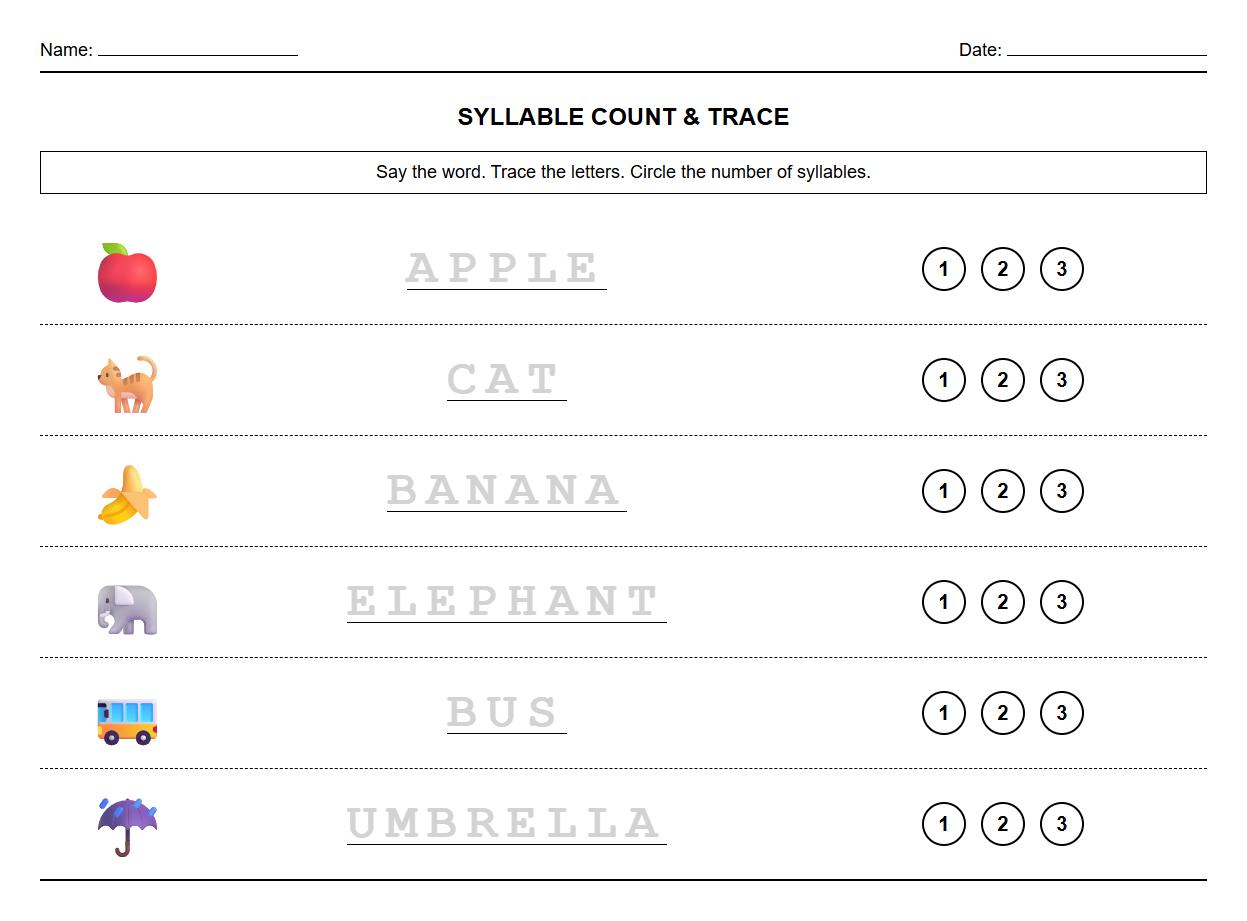This screenshot has width=1247, height=921.
Task: Circle 3 syllables for UMBRELLA
Action: (x=1061, y=824)
